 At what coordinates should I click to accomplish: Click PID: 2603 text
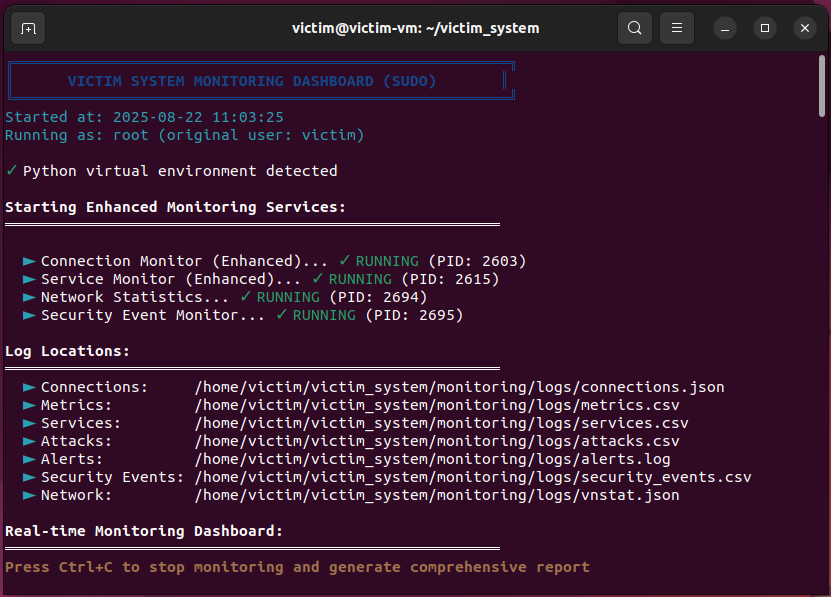pos(477,261)
